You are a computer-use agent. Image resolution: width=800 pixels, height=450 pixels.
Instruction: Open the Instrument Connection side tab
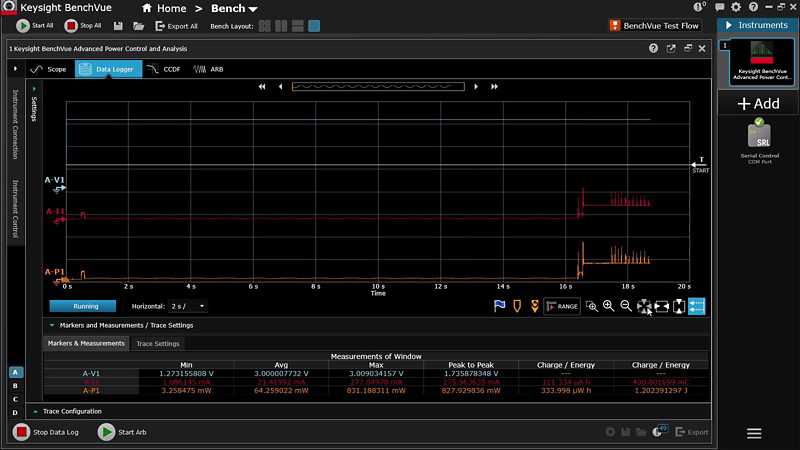(x=15, y=124)
